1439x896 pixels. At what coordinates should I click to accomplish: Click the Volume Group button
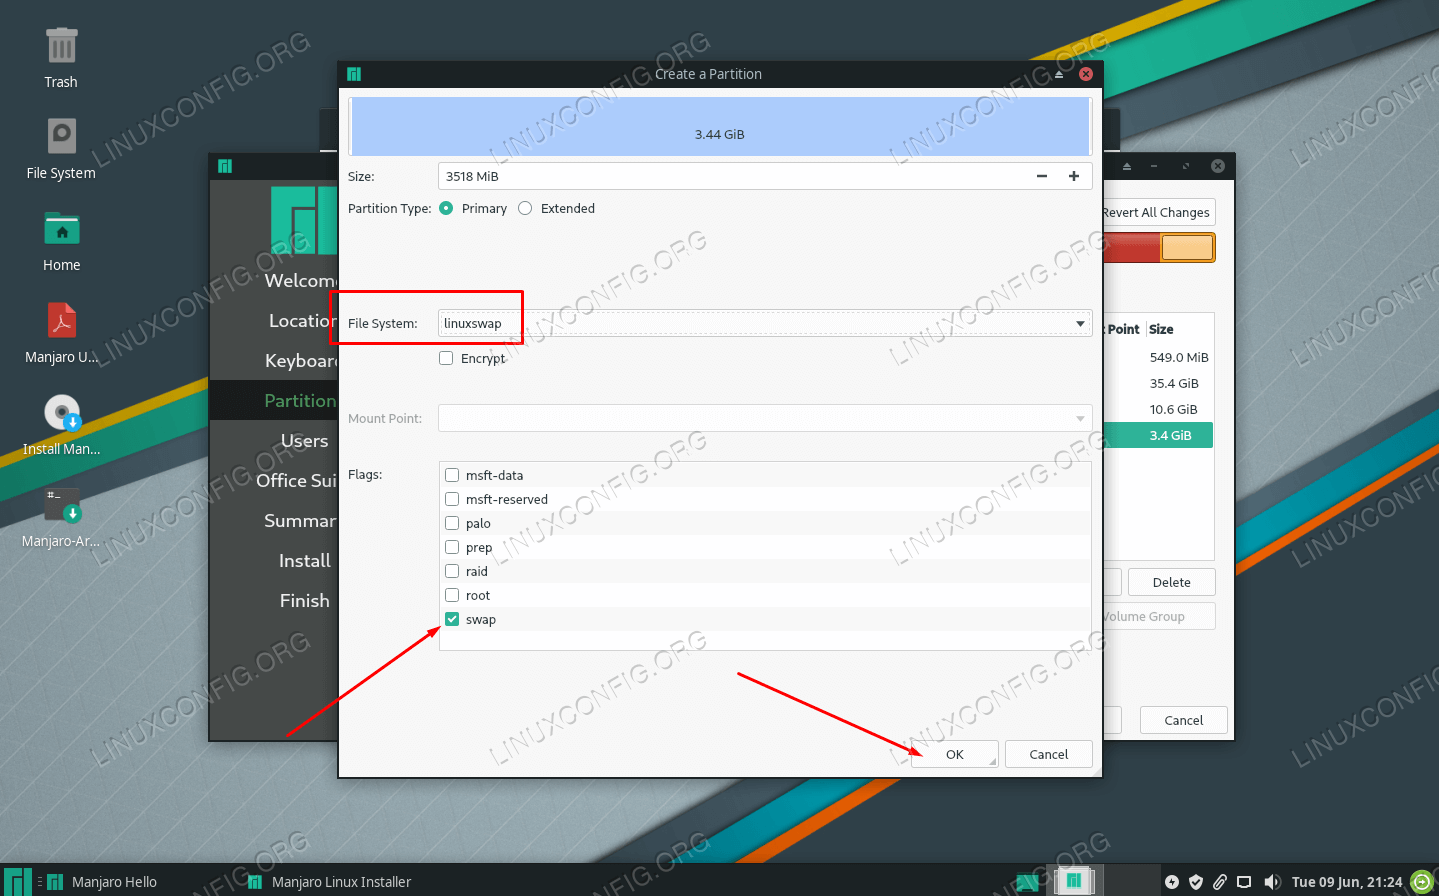pos(1158,616)
